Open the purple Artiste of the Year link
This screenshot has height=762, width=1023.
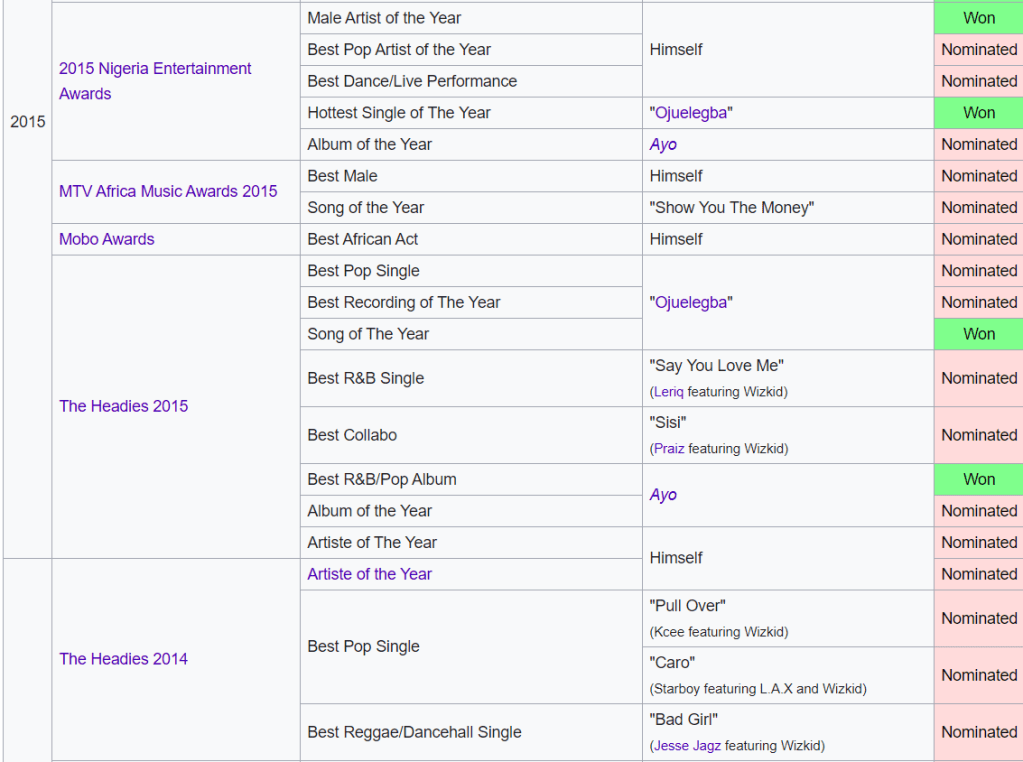(369, 574)
